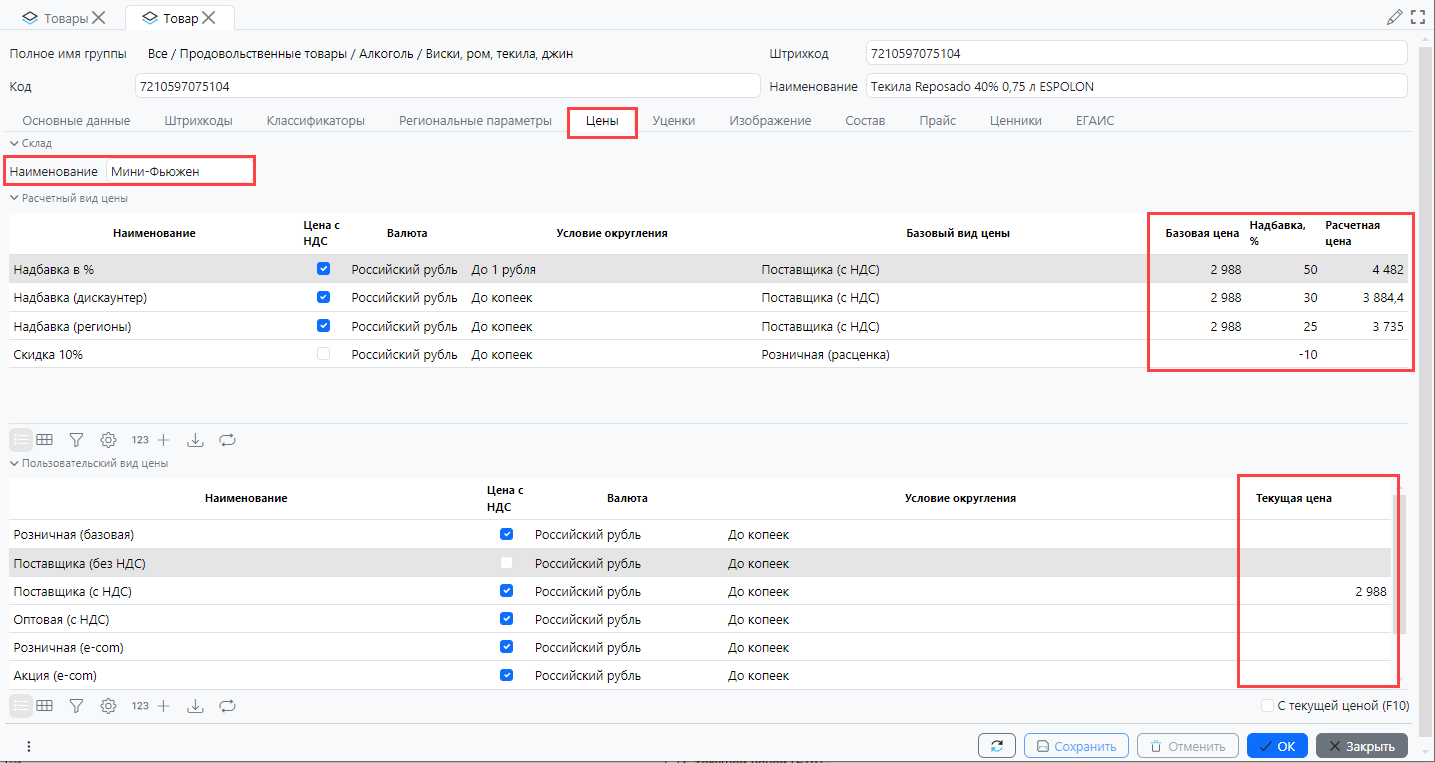Click the refresh button left of Сохранить
The image size is (1435, 763).
(x=996, y=746)
